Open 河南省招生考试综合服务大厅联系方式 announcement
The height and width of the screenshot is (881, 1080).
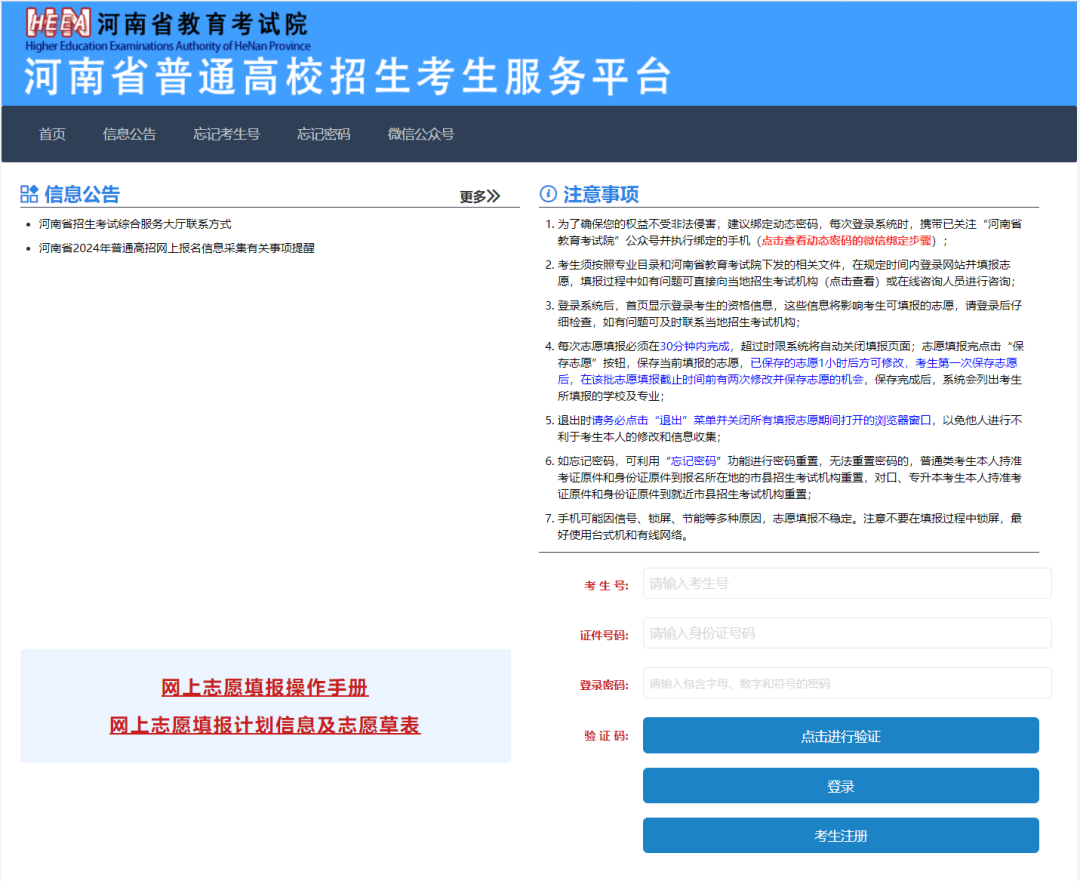135,224
